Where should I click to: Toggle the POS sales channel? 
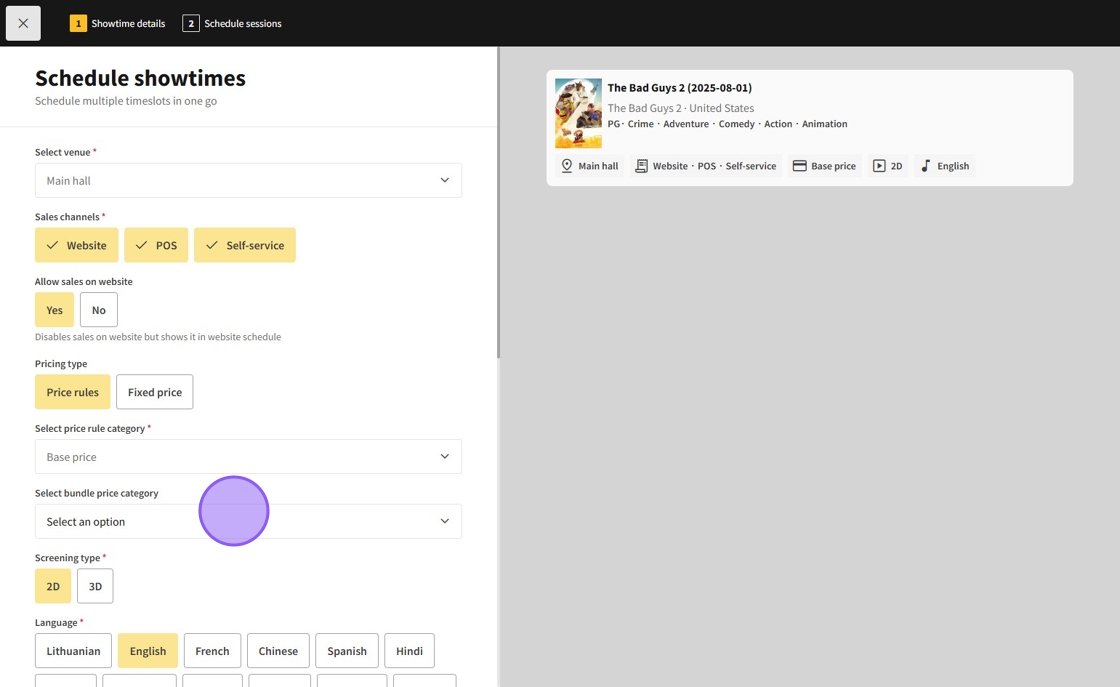pos(156,245)
